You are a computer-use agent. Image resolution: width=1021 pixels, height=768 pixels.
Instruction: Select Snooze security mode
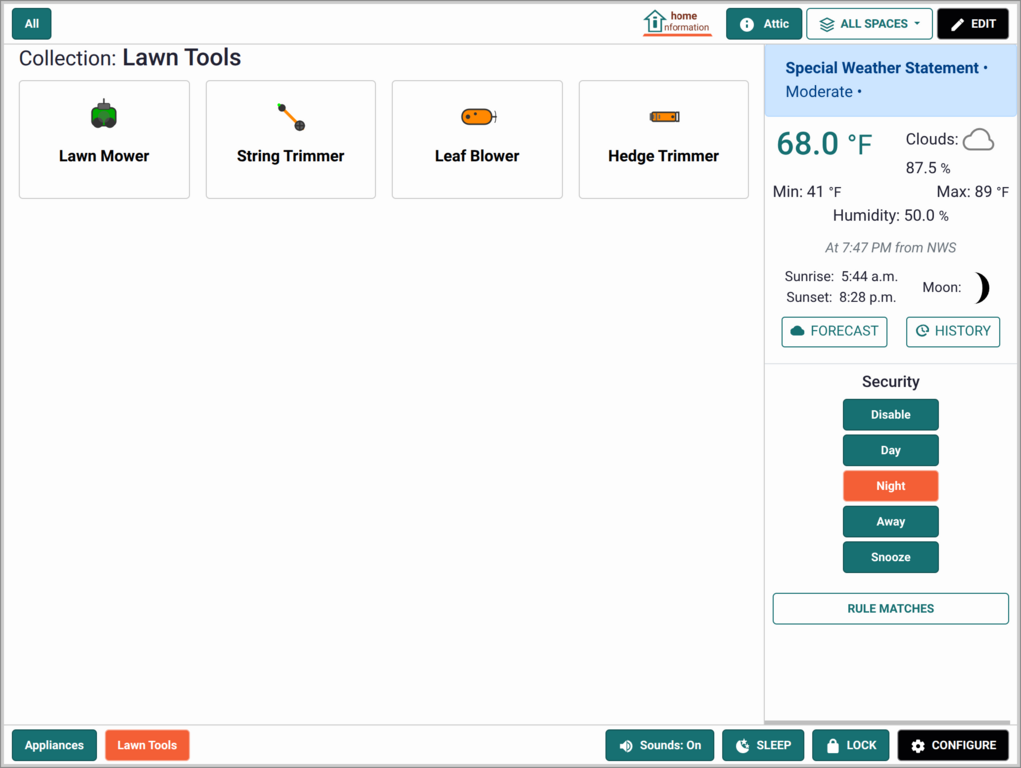pos(890,557)
